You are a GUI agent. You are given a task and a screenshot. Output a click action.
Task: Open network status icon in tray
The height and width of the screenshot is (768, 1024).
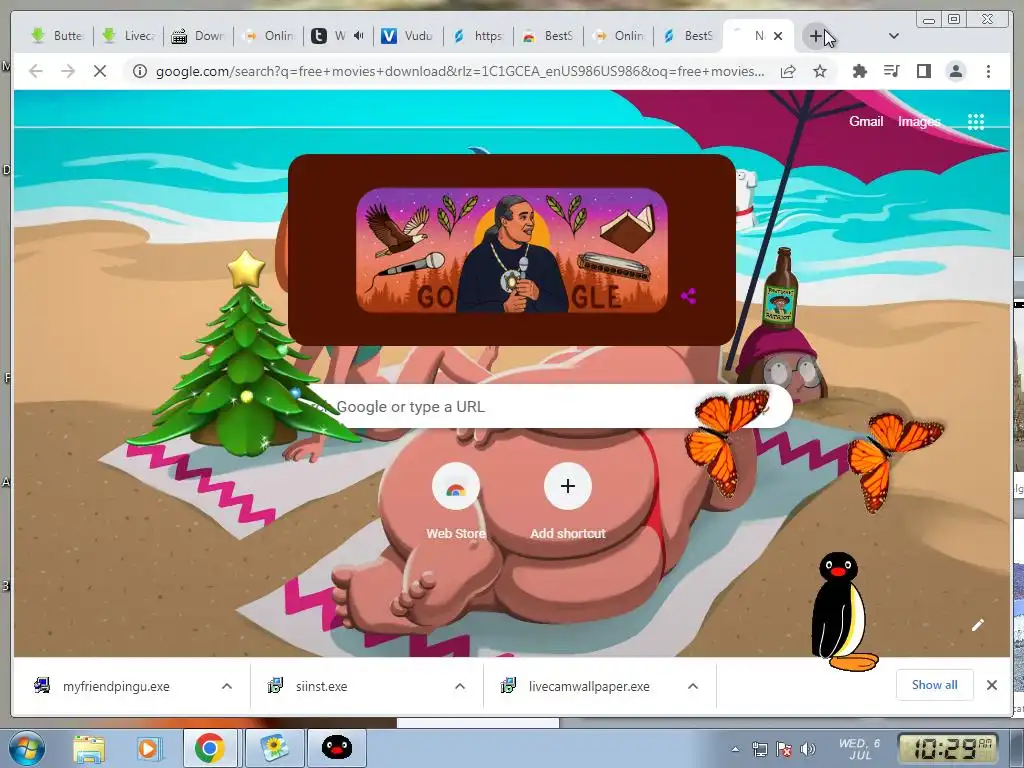(760, 749)
